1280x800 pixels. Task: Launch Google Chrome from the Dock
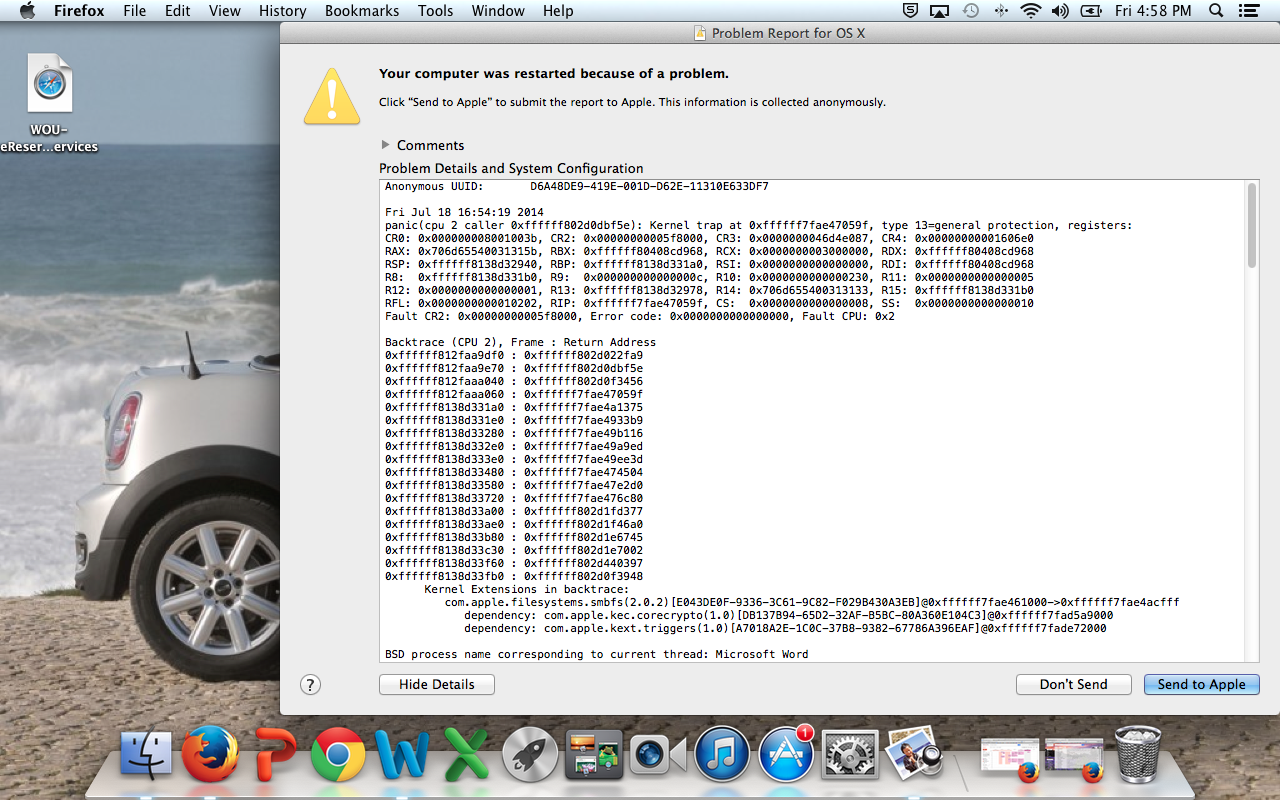(338, 755)
